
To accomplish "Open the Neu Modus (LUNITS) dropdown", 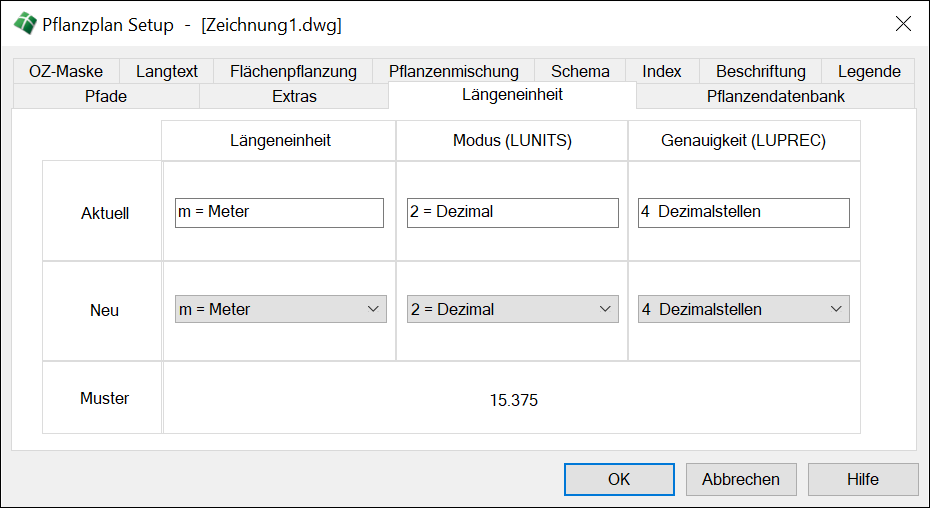I will pyautogui.click(x=512, y=310).
